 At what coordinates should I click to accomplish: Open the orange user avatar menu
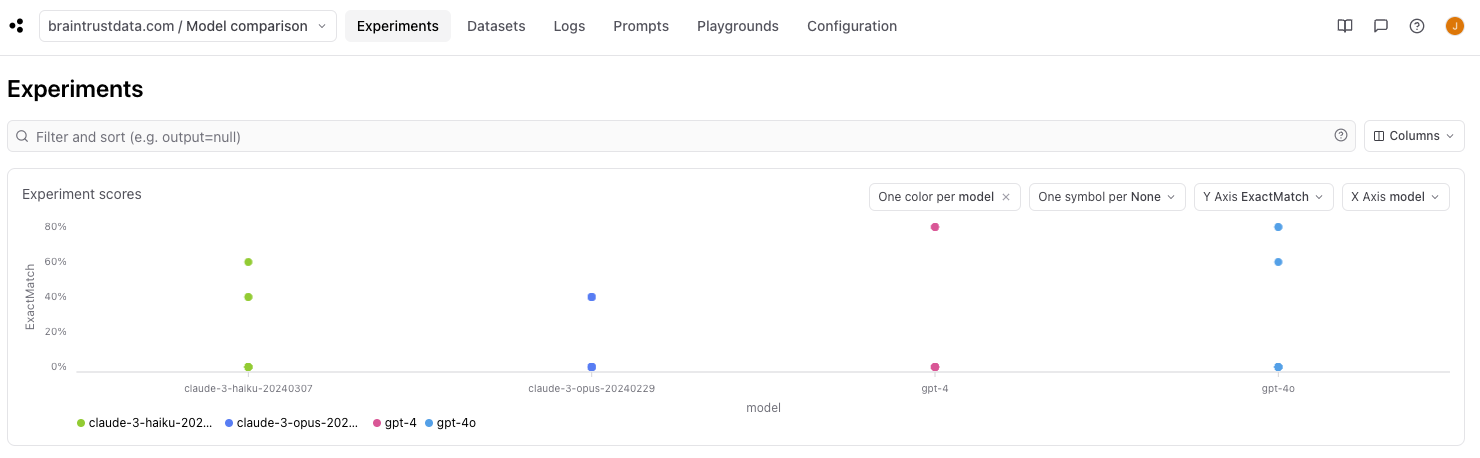pos(1455,26)
